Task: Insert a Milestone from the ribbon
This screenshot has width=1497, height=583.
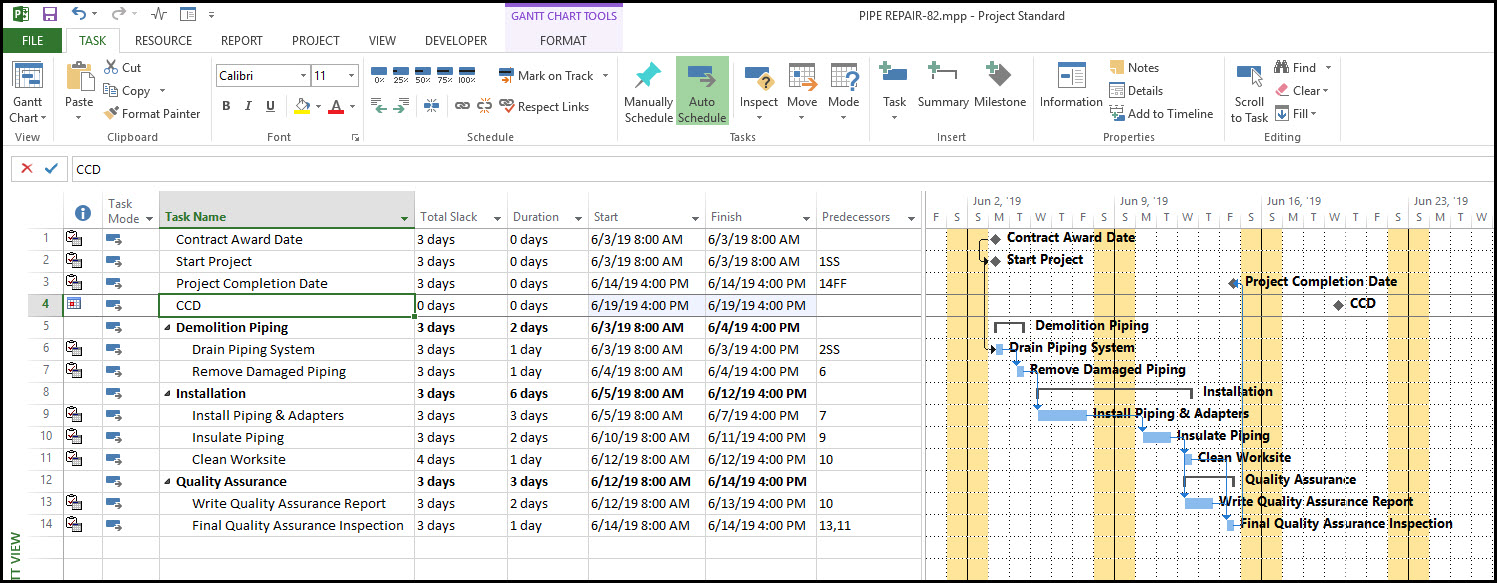Action: pyautogui.click(x=1000, y=85)
